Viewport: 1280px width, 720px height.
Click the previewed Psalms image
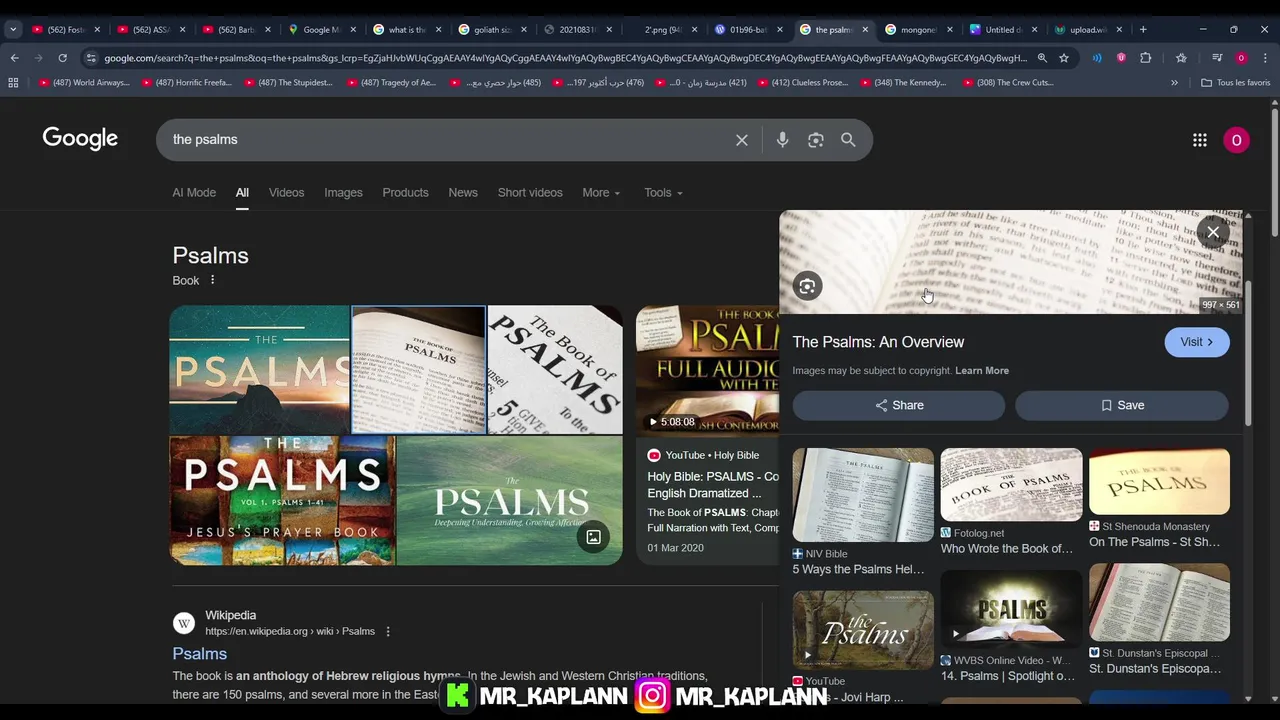tap(1010, 262)
